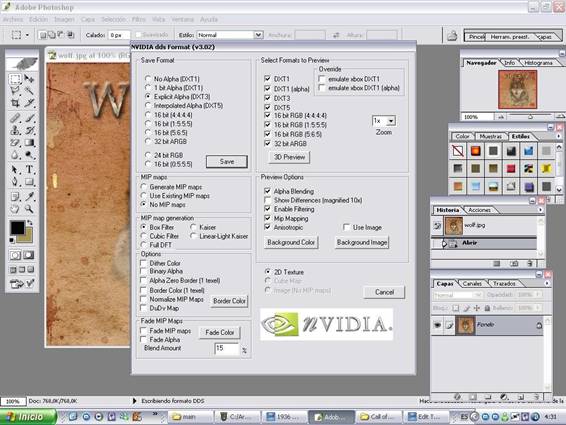Expand taskbar quick launch chevron
Image resolution: width=566 pixels, height=425 pixels.
point(155,413)
